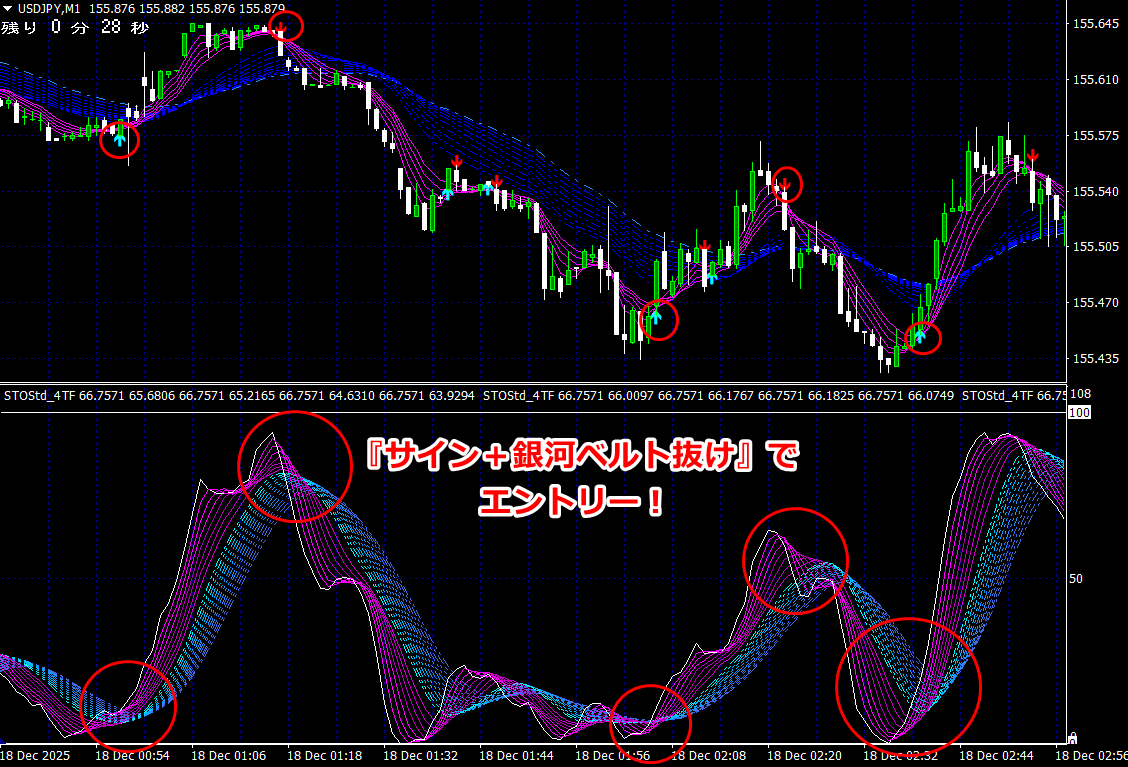Image resolution: width=1128 pixels, height=767 pixels.
Task: Click the 50 level on oscillator scale
Action: [1078, 579]
